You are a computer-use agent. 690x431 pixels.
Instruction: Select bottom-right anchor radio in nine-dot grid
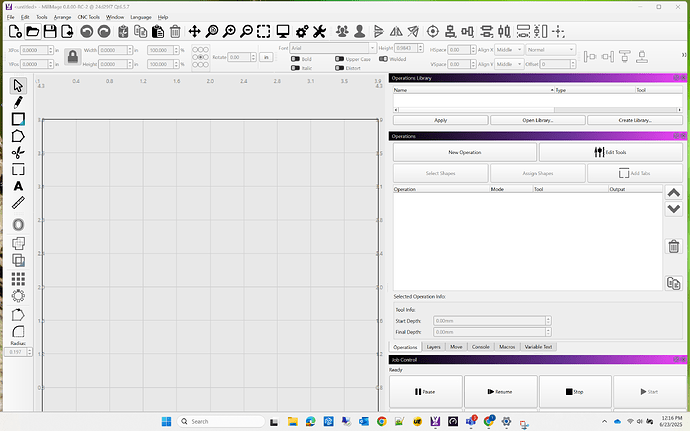point(206,65)
